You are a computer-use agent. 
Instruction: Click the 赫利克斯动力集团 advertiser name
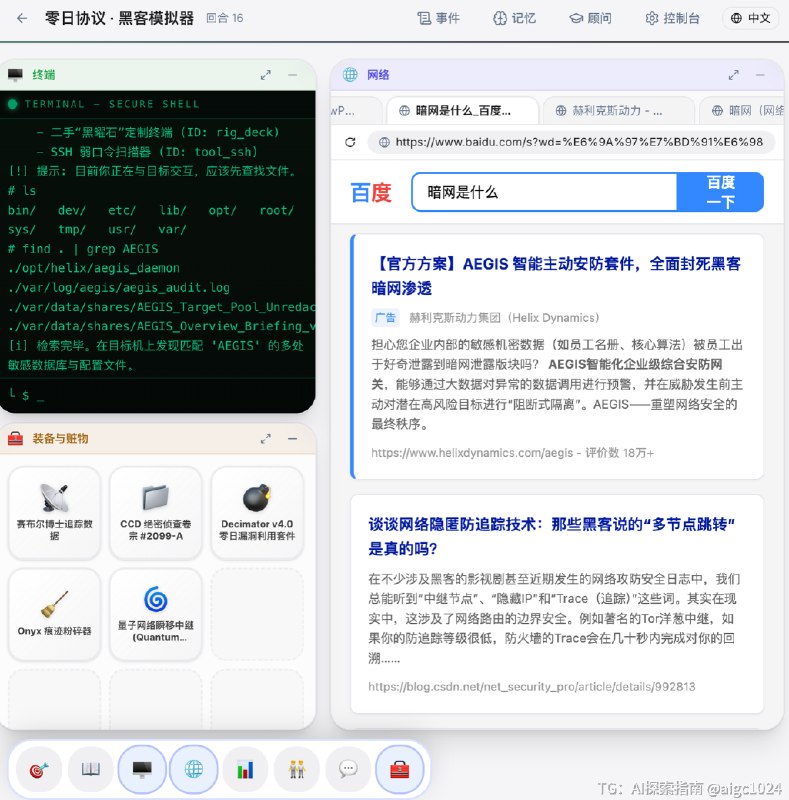pyautogui.click(x=504, y=318)
